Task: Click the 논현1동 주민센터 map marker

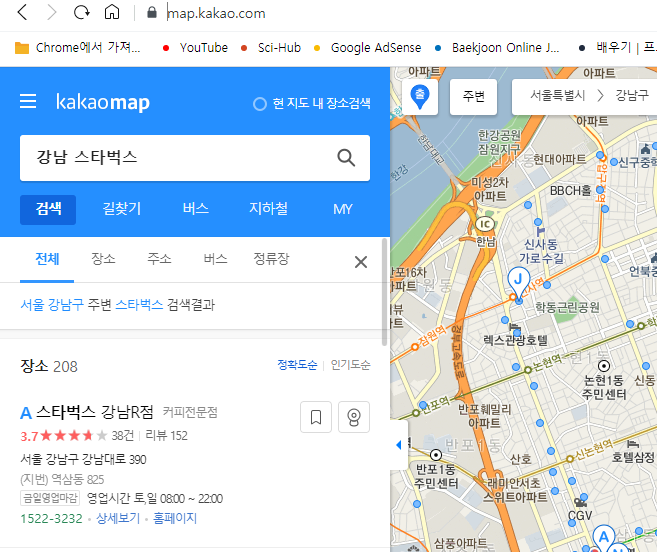Action: pyautogui.click(x=603, y=366)
